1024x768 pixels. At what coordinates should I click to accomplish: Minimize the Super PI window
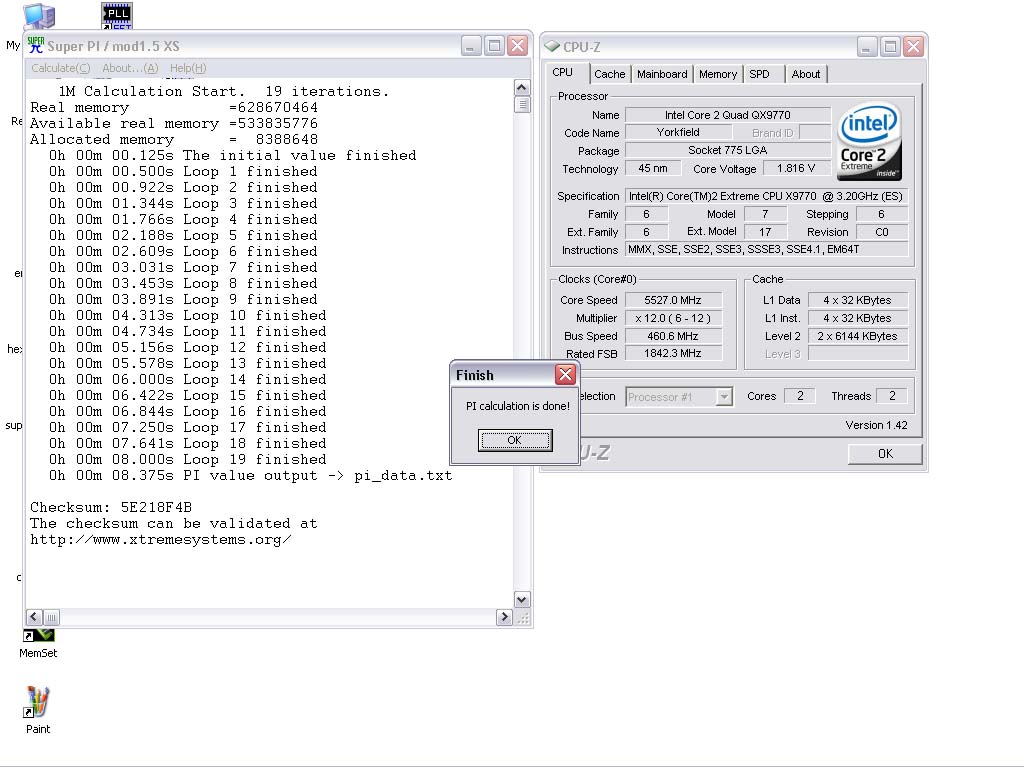point(471,46)
